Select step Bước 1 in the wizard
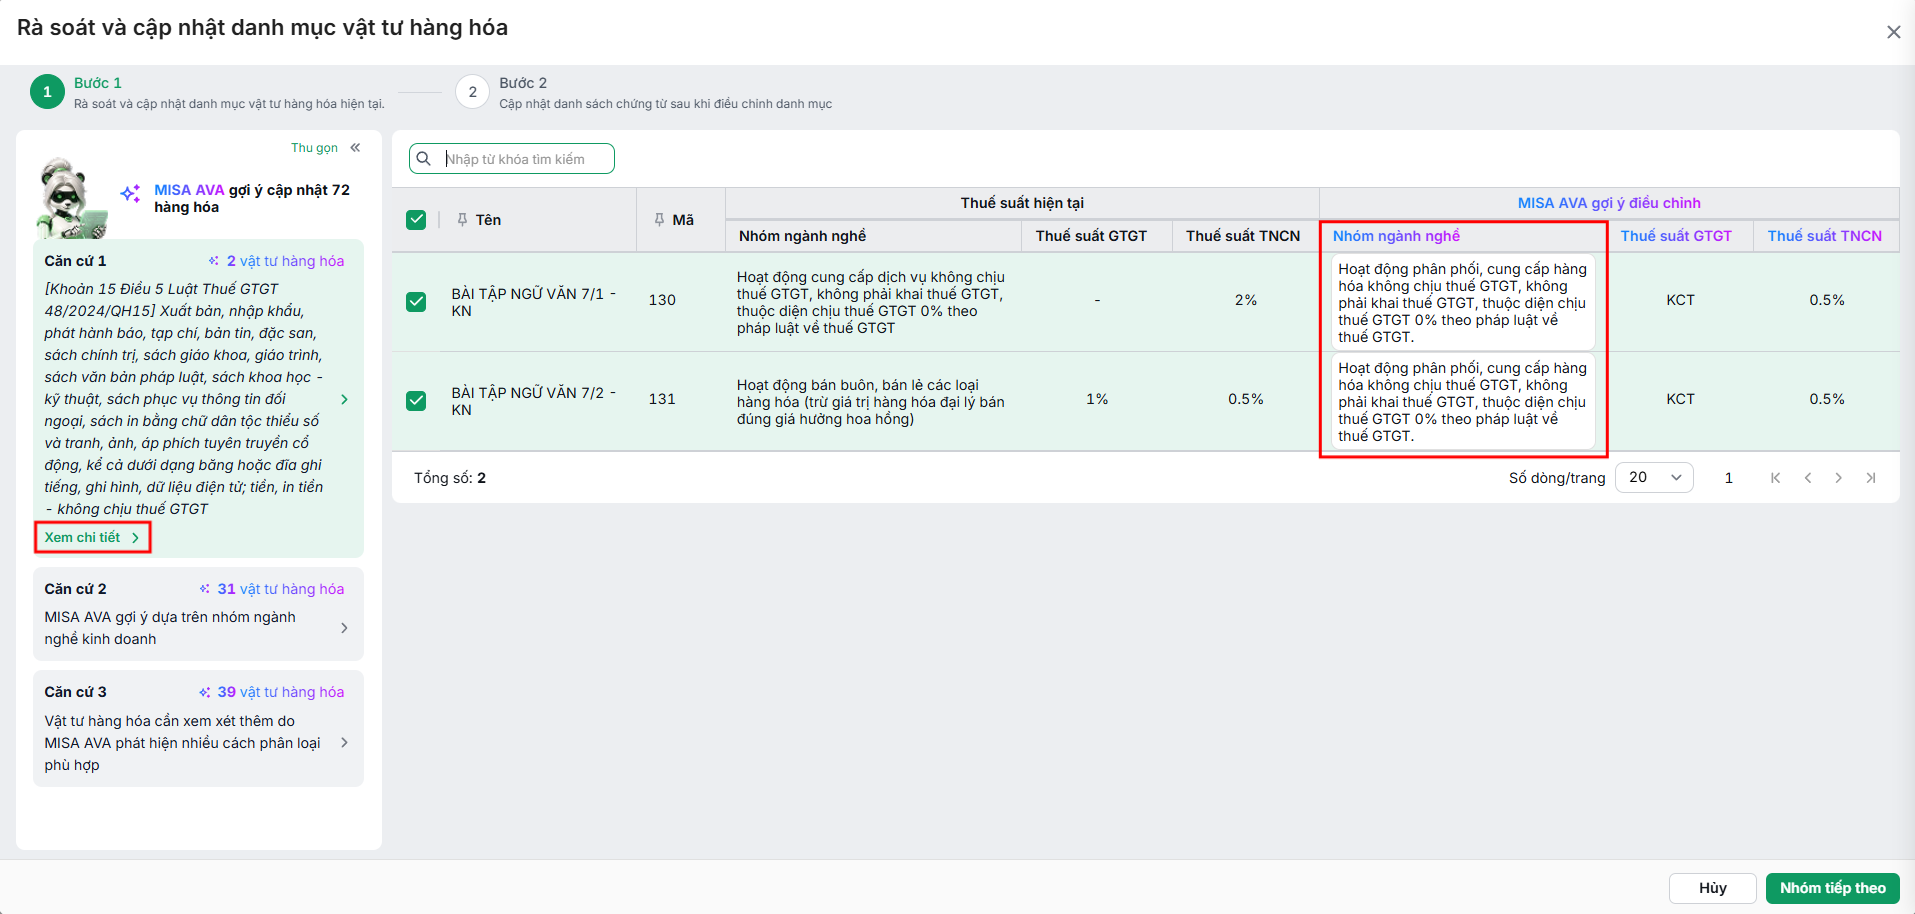The height and width of the screenshot is (914, 1915). tap(47, 92)
